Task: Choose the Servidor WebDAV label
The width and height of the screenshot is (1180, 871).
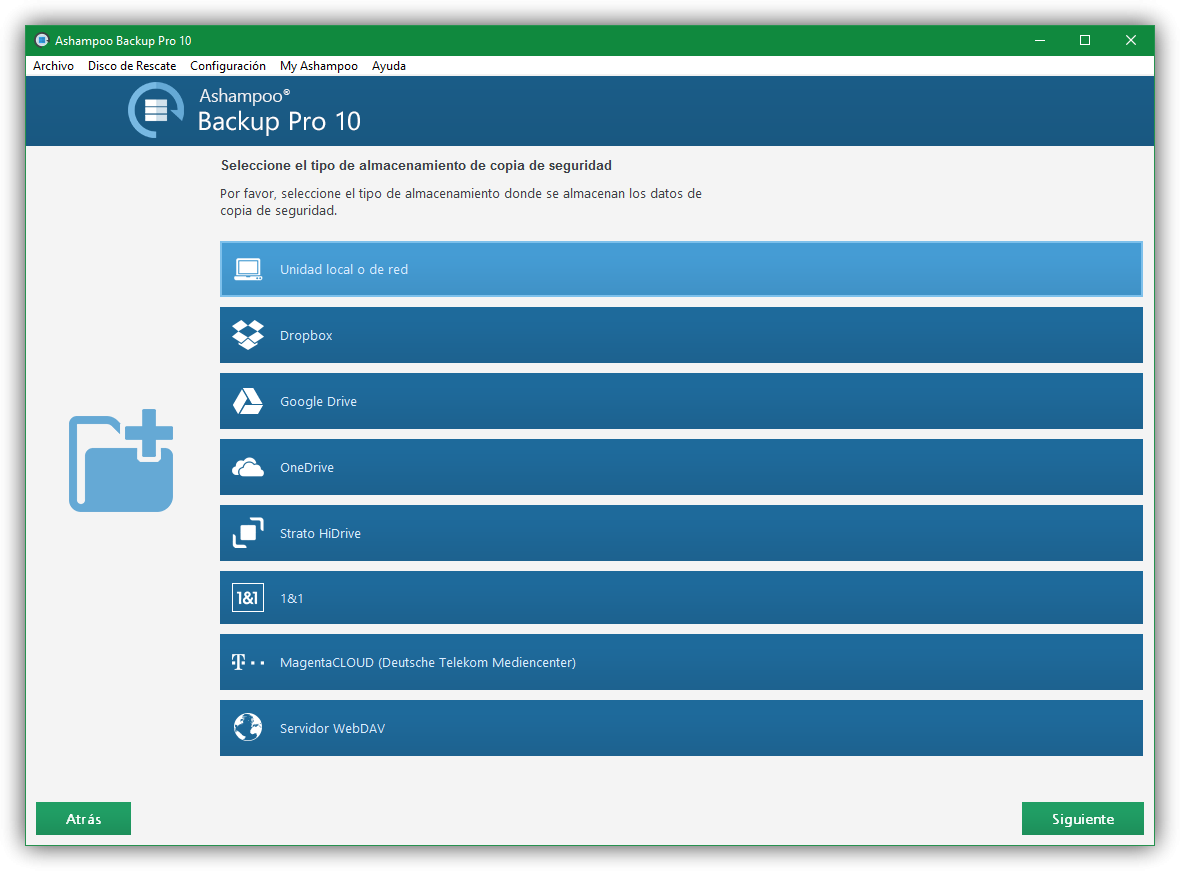Action: click(x=332, y=729)
